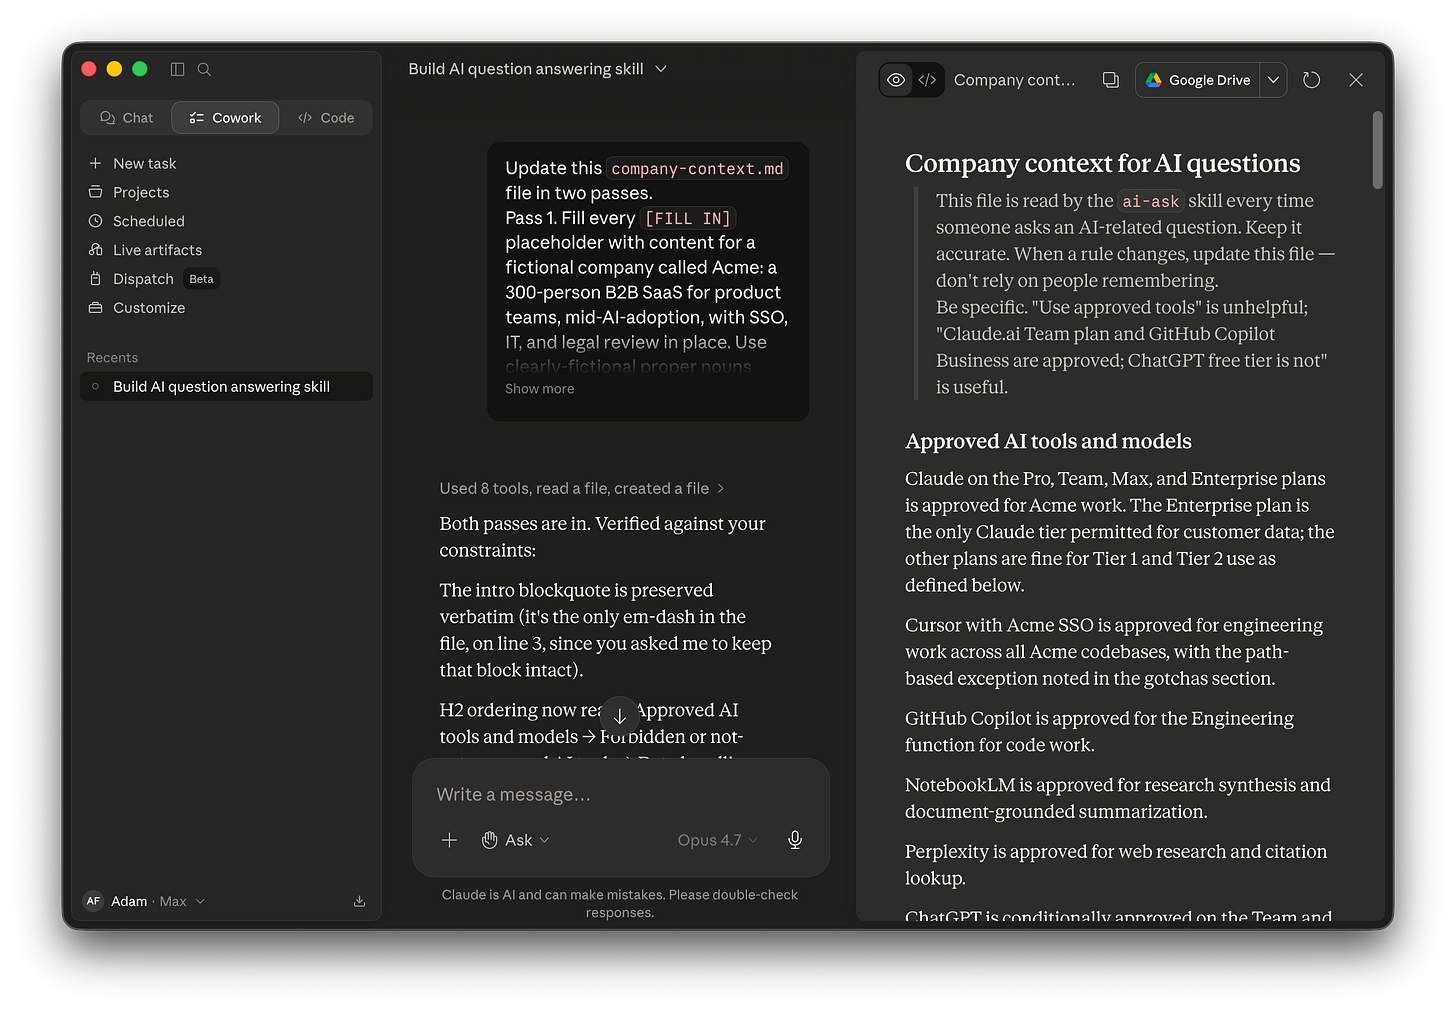The width and height of the screenshot is (1456, 1012).
Task: Click the Cursor with Acme SSO paragraph
Action: click(x=1114, y=651)
